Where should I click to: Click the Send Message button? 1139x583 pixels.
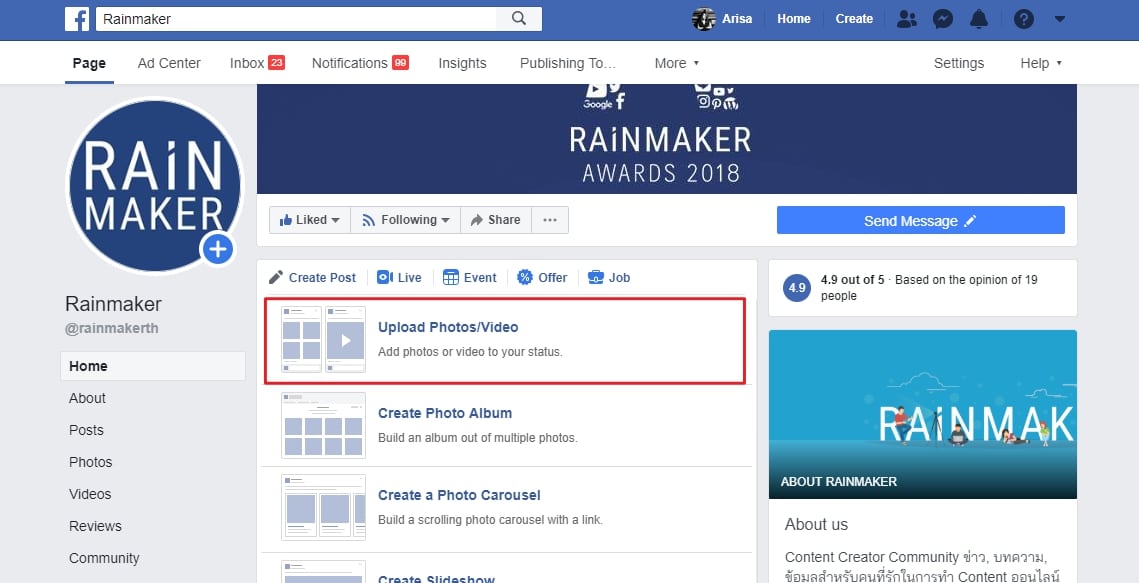tap(920, 221)
